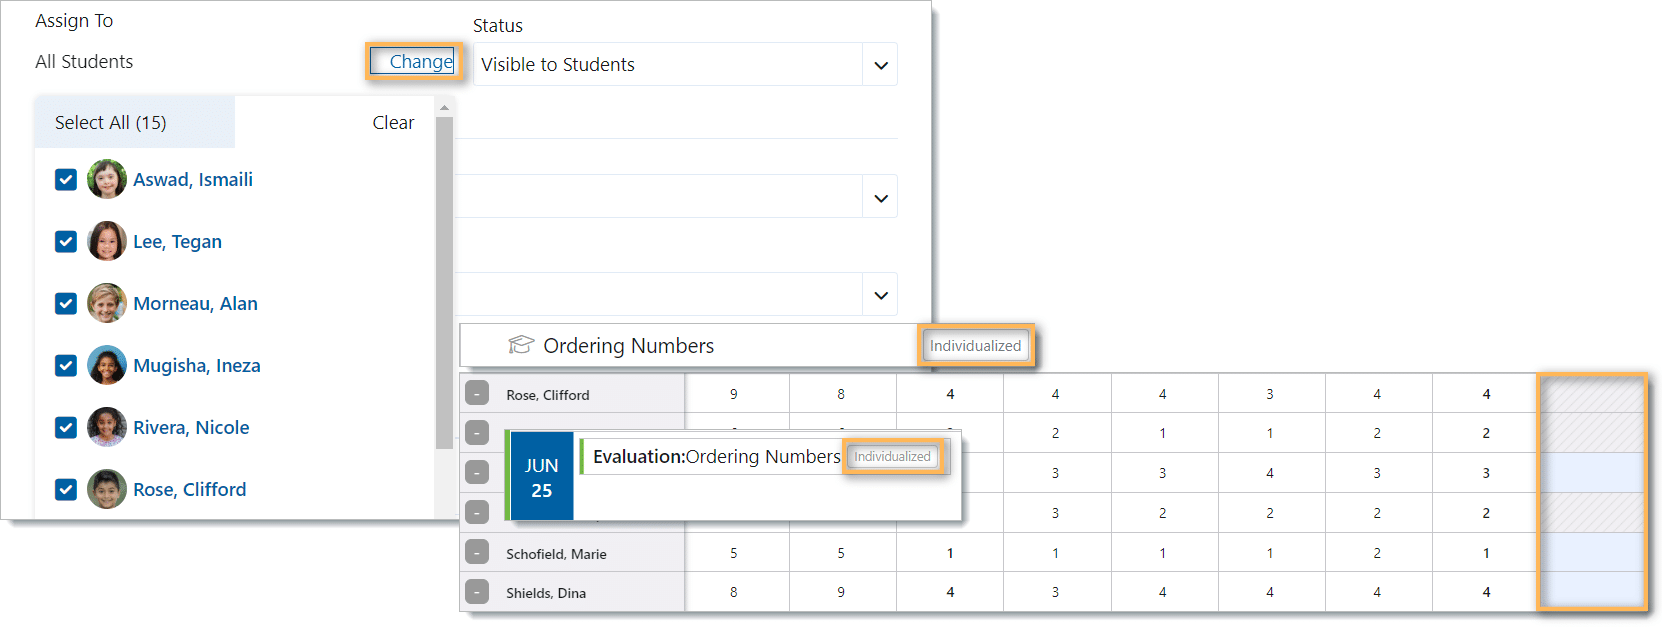Expand the second dropdown below Status
1662x627 pixels.
880,198
